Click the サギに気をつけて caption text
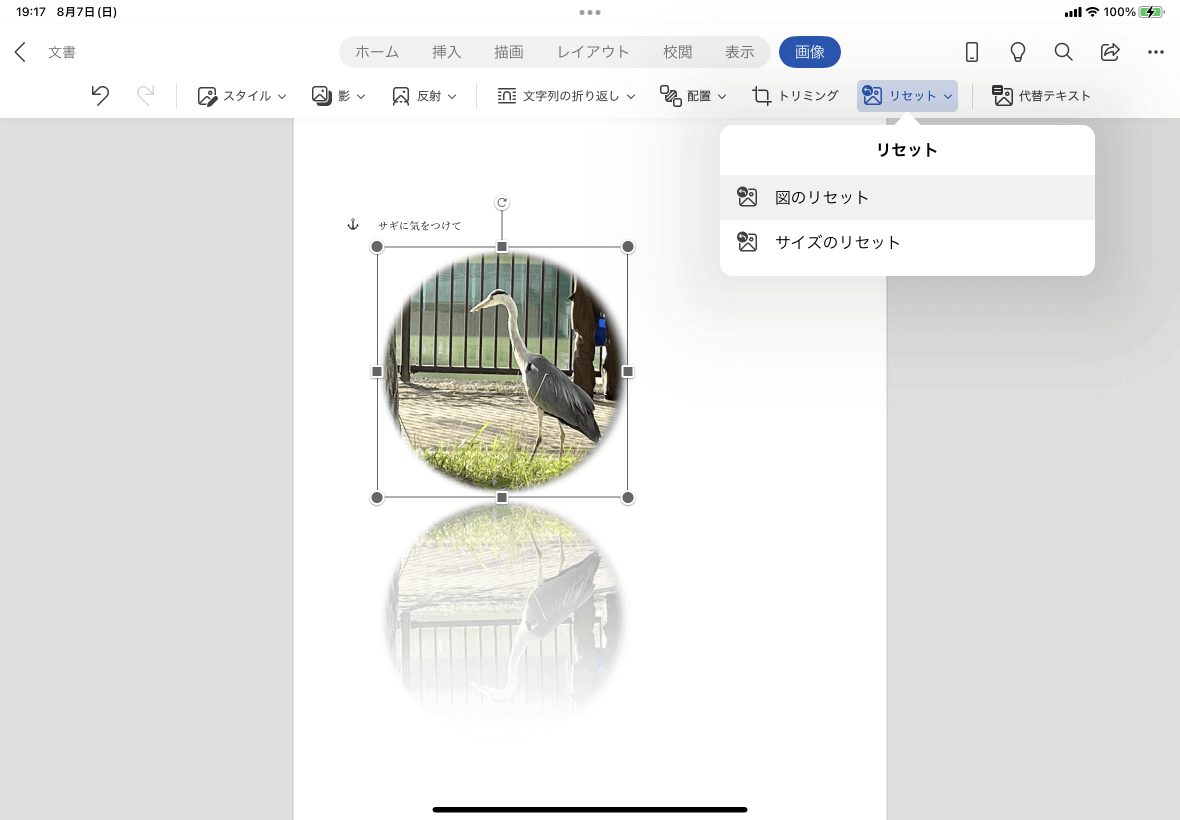The height and width of the screenshot is (820, 1180). point(419,225)
